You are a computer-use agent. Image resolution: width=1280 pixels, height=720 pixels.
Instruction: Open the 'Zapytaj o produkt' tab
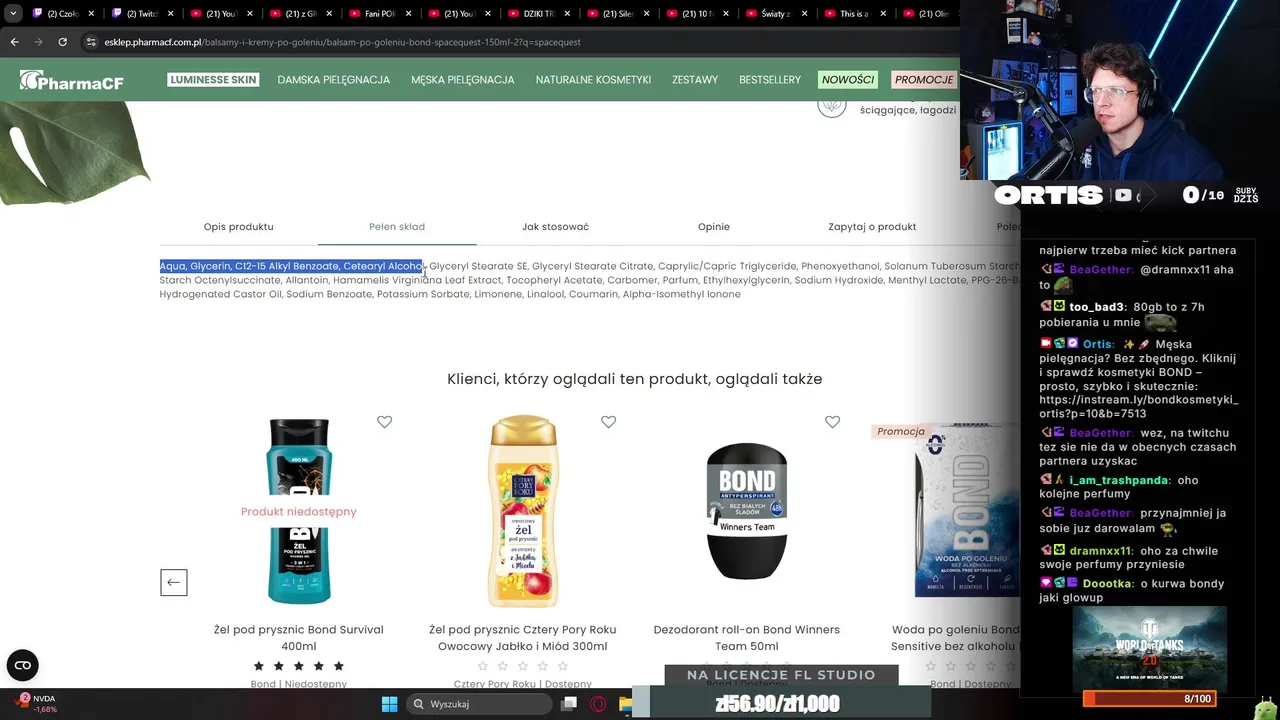[x=872, y=227]
